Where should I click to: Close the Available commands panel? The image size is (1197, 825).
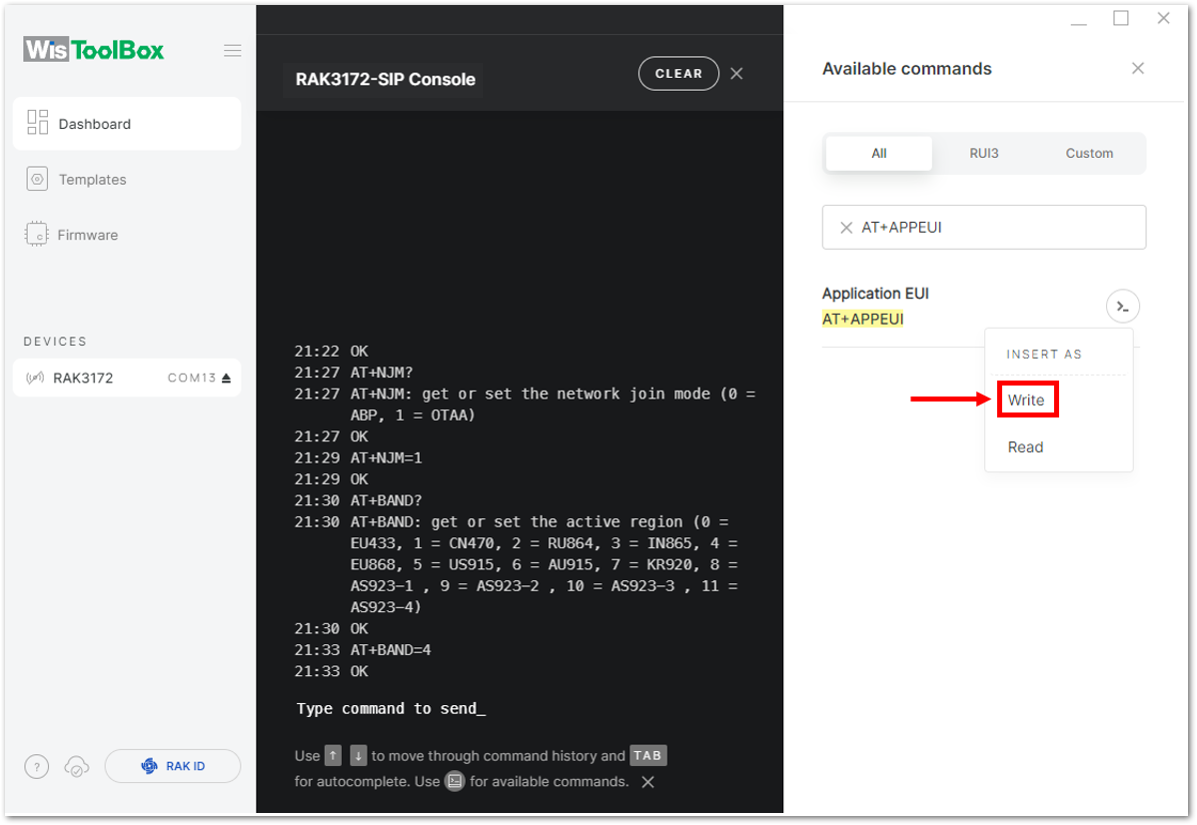tap(1137, 69)
